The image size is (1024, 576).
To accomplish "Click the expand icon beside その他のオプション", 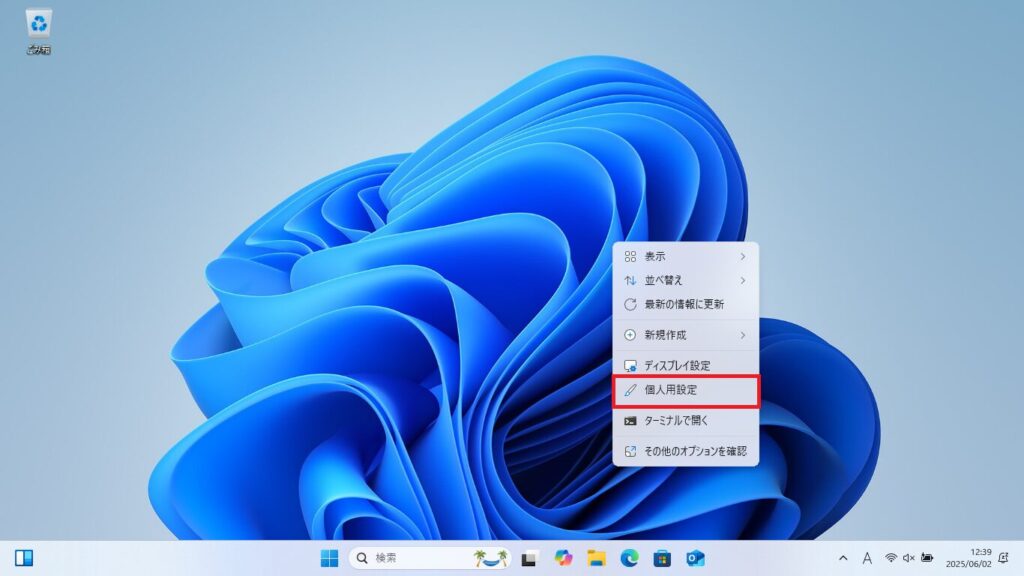I will point(630,451).
